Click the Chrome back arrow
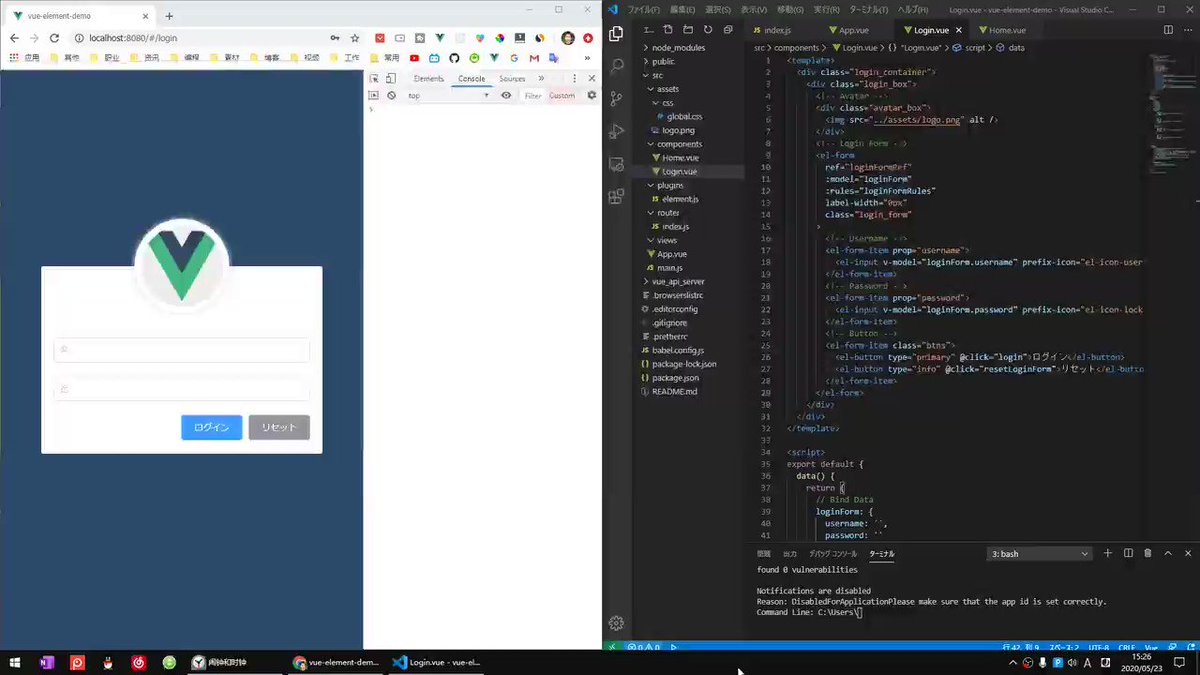The height and width of the screenshot is (675, 1200). pos(14,37)
